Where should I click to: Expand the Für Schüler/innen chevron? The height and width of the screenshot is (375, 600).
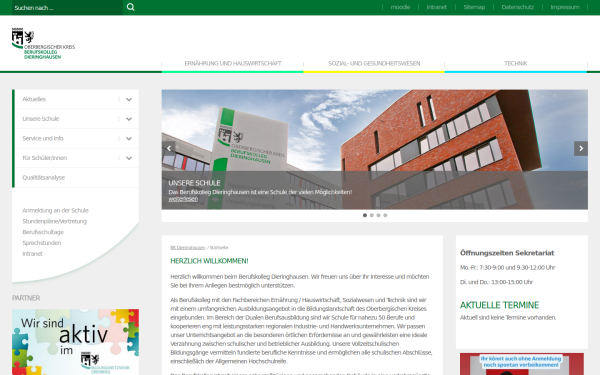point(129,158)
